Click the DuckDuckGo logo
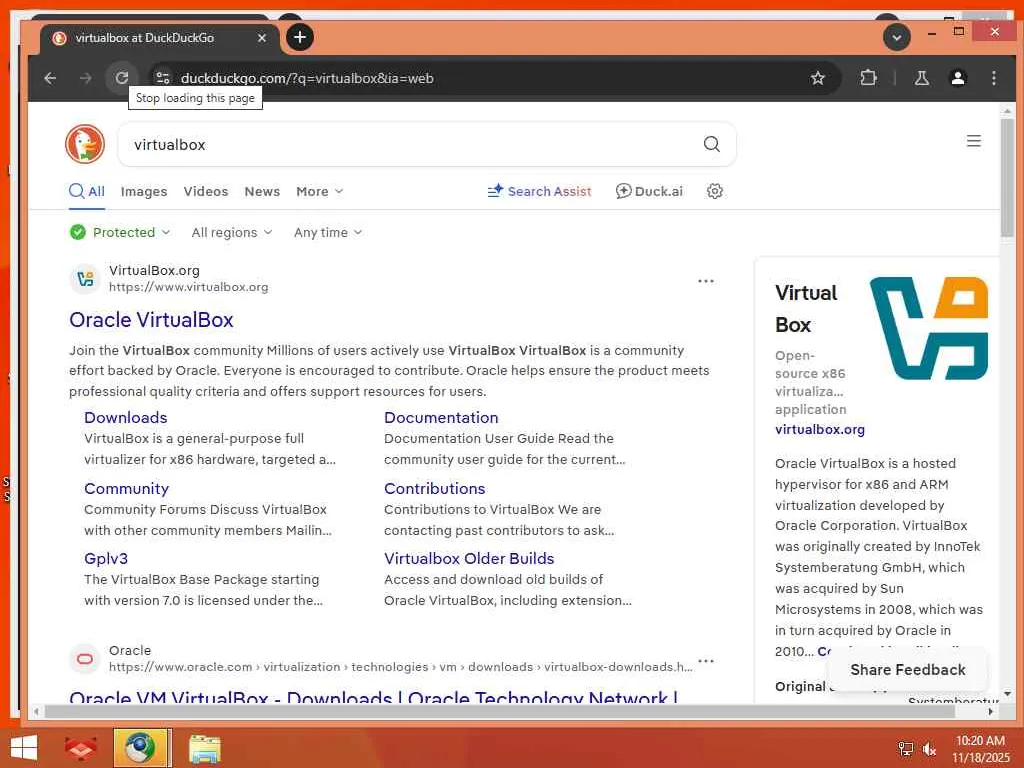Image resolution: width=1024 pixels, height=768 pixels. point(85,144)
